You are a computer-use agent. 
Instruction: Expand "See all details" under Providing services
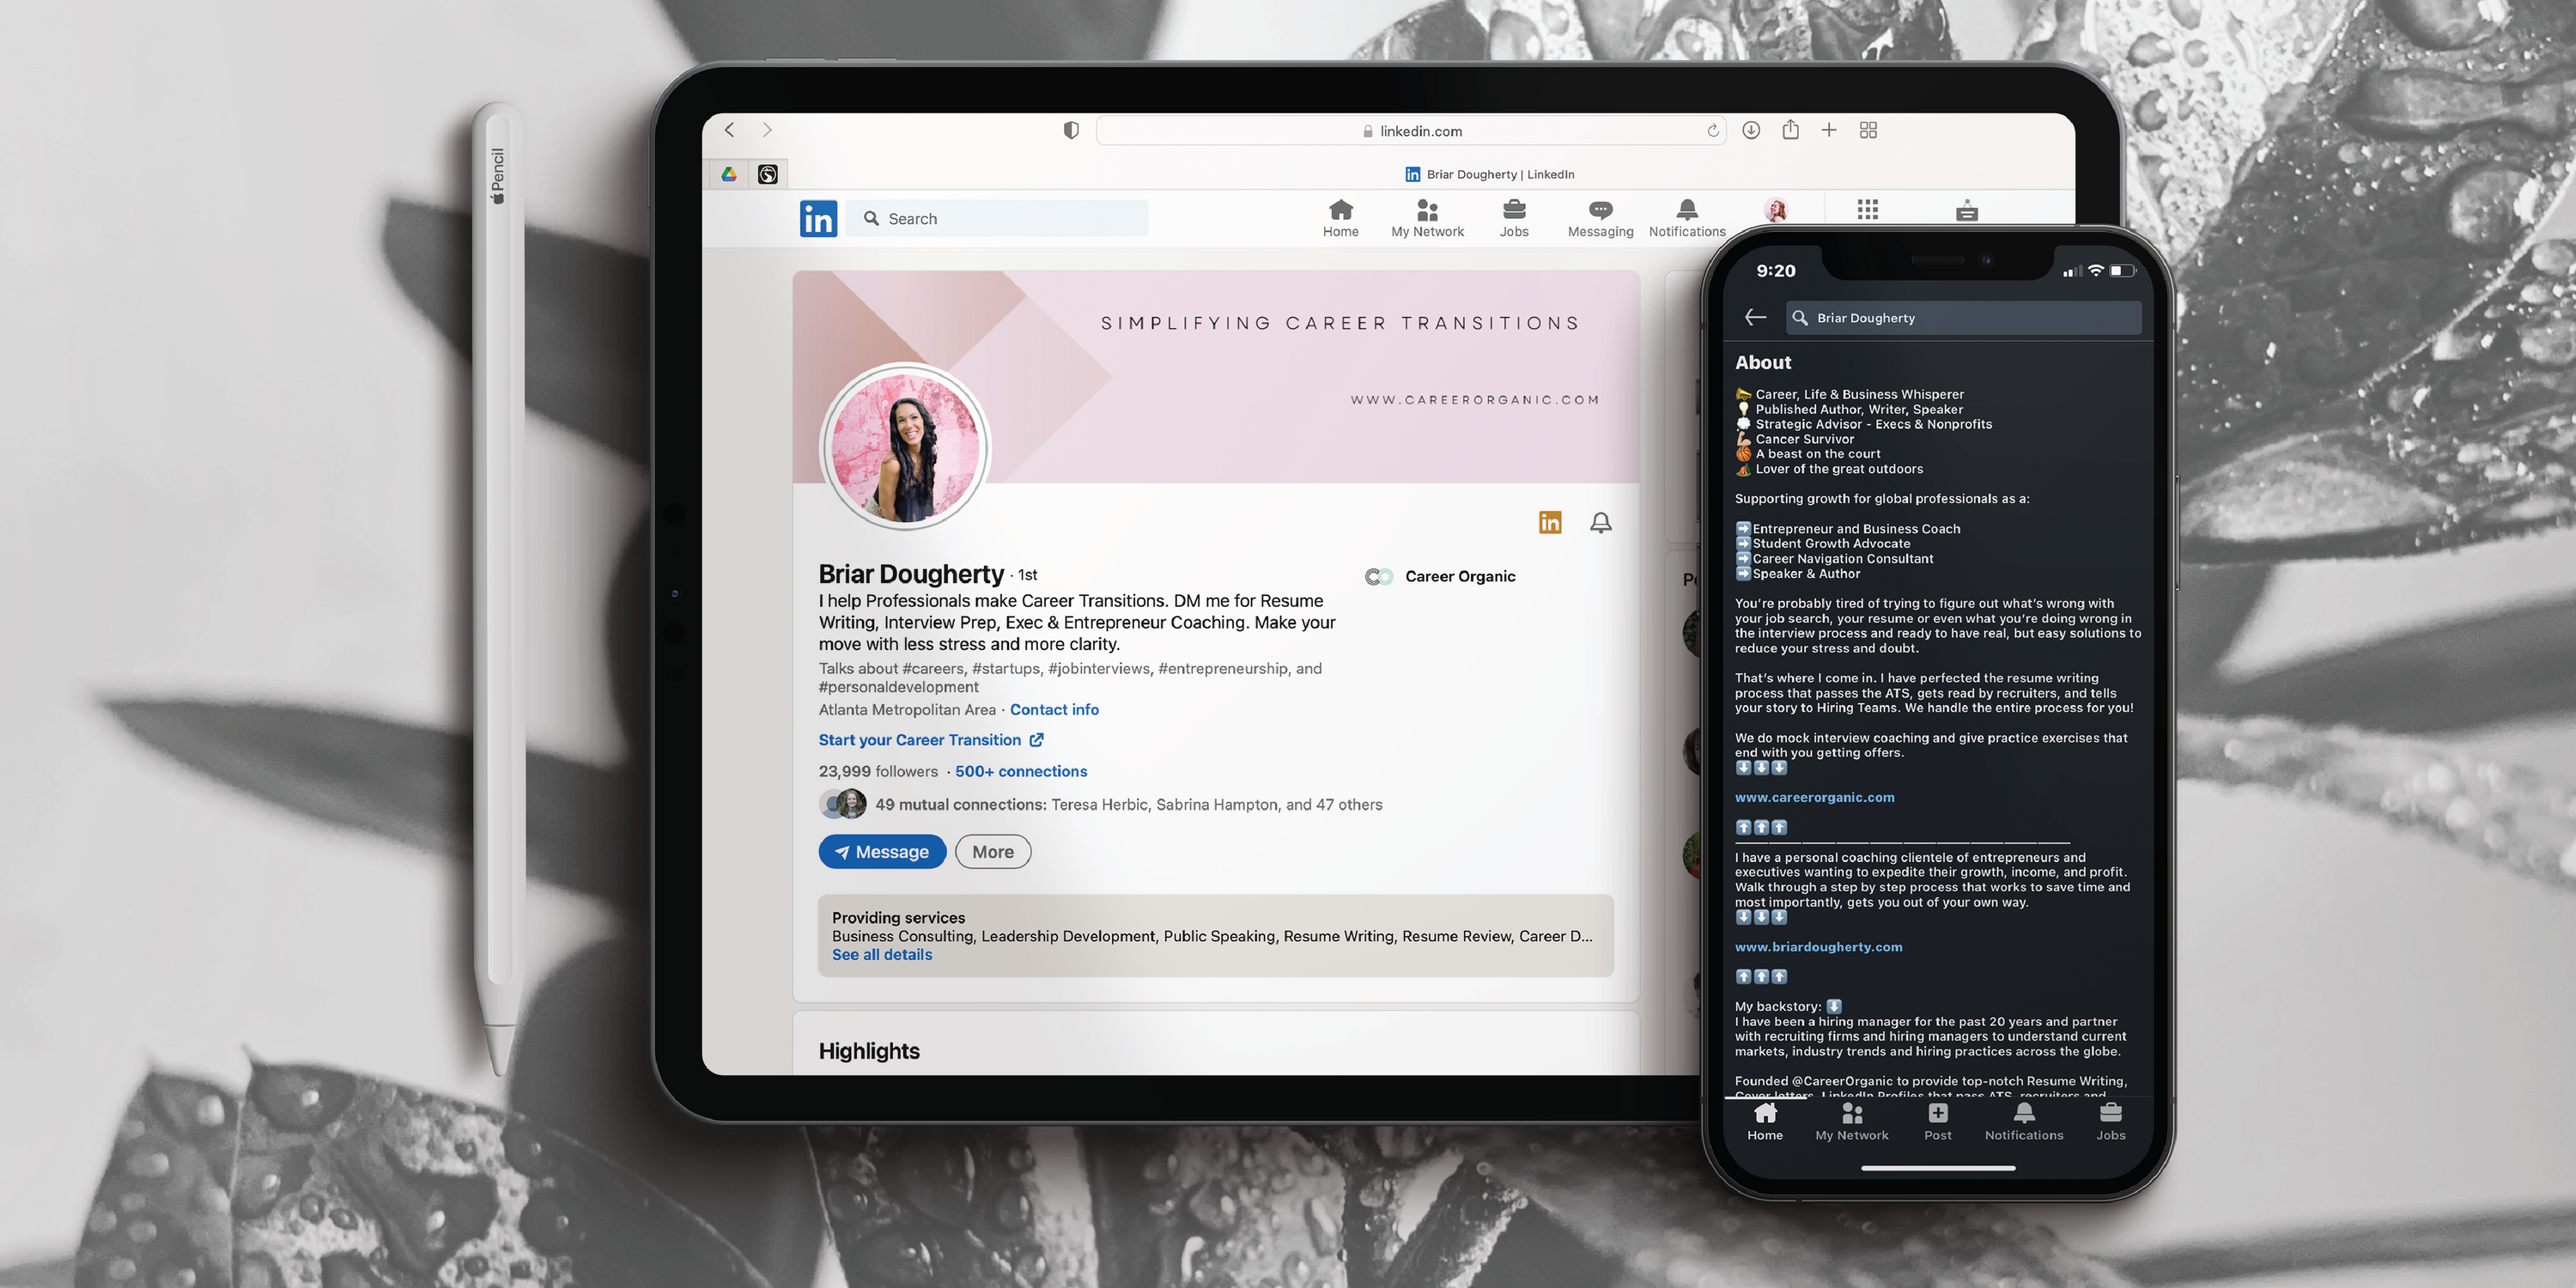pyautogui.click(x=881, y=954)
